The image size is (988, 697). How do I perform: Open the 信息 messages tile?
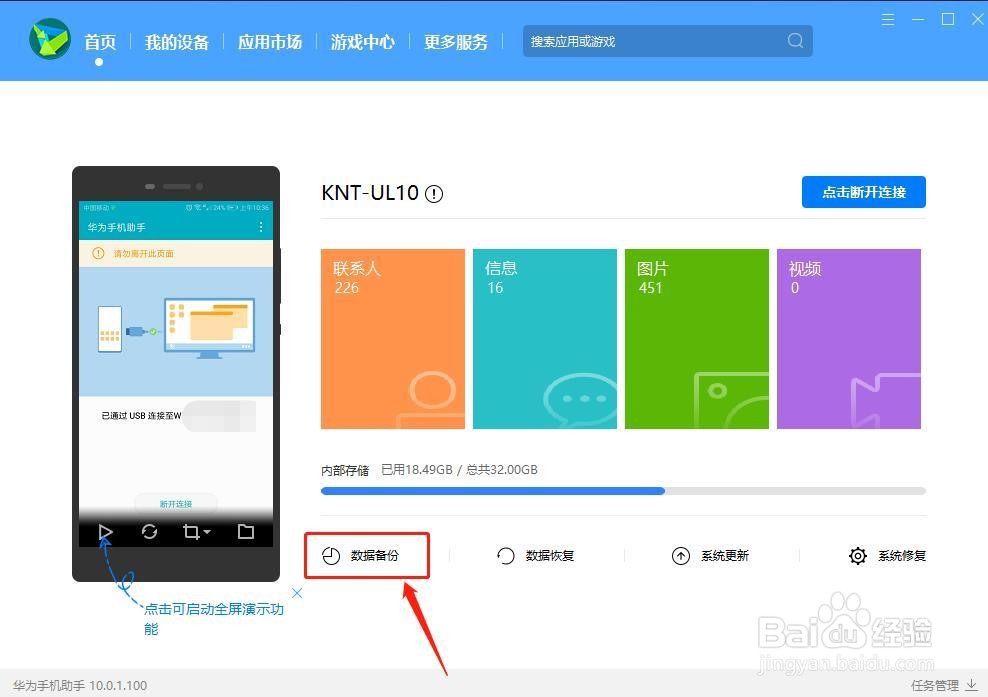[544, 339]
